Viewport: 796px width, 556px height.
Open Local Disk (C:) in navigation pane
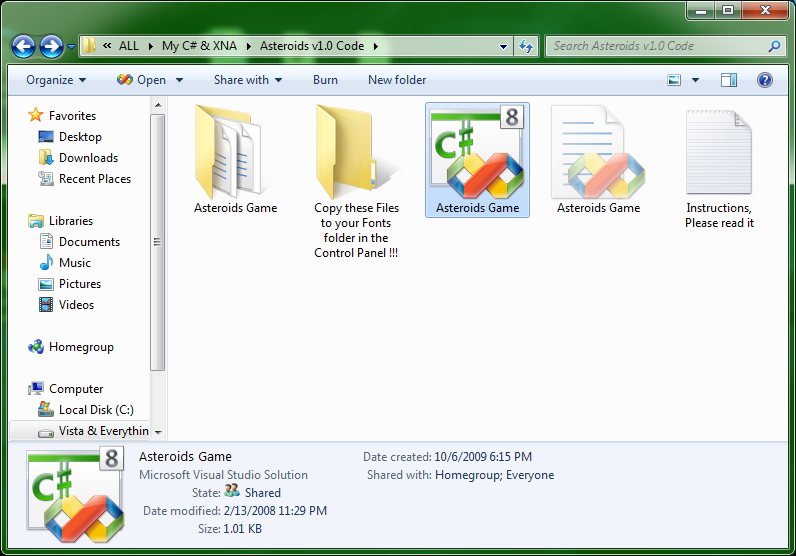[95, 410]
